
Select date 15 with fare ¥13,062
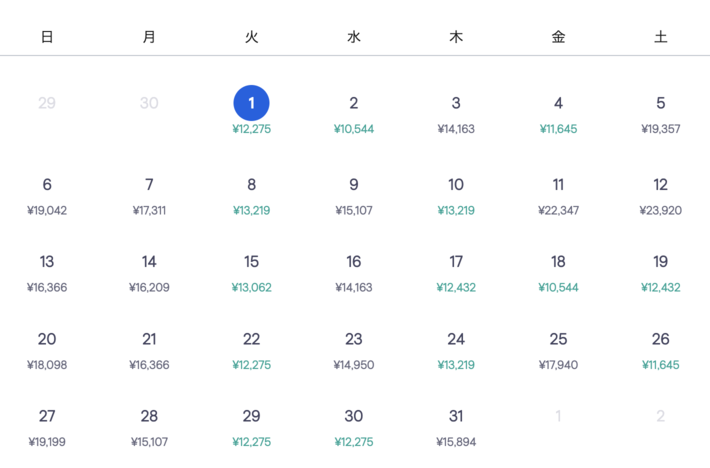[251, 272]
